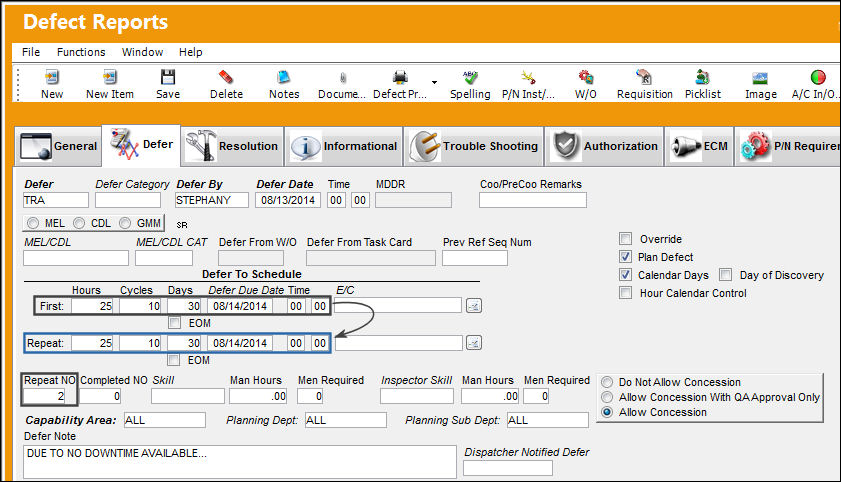Click the Inspector Skill input field
The image size is (841, 482).
click(417, 396)
